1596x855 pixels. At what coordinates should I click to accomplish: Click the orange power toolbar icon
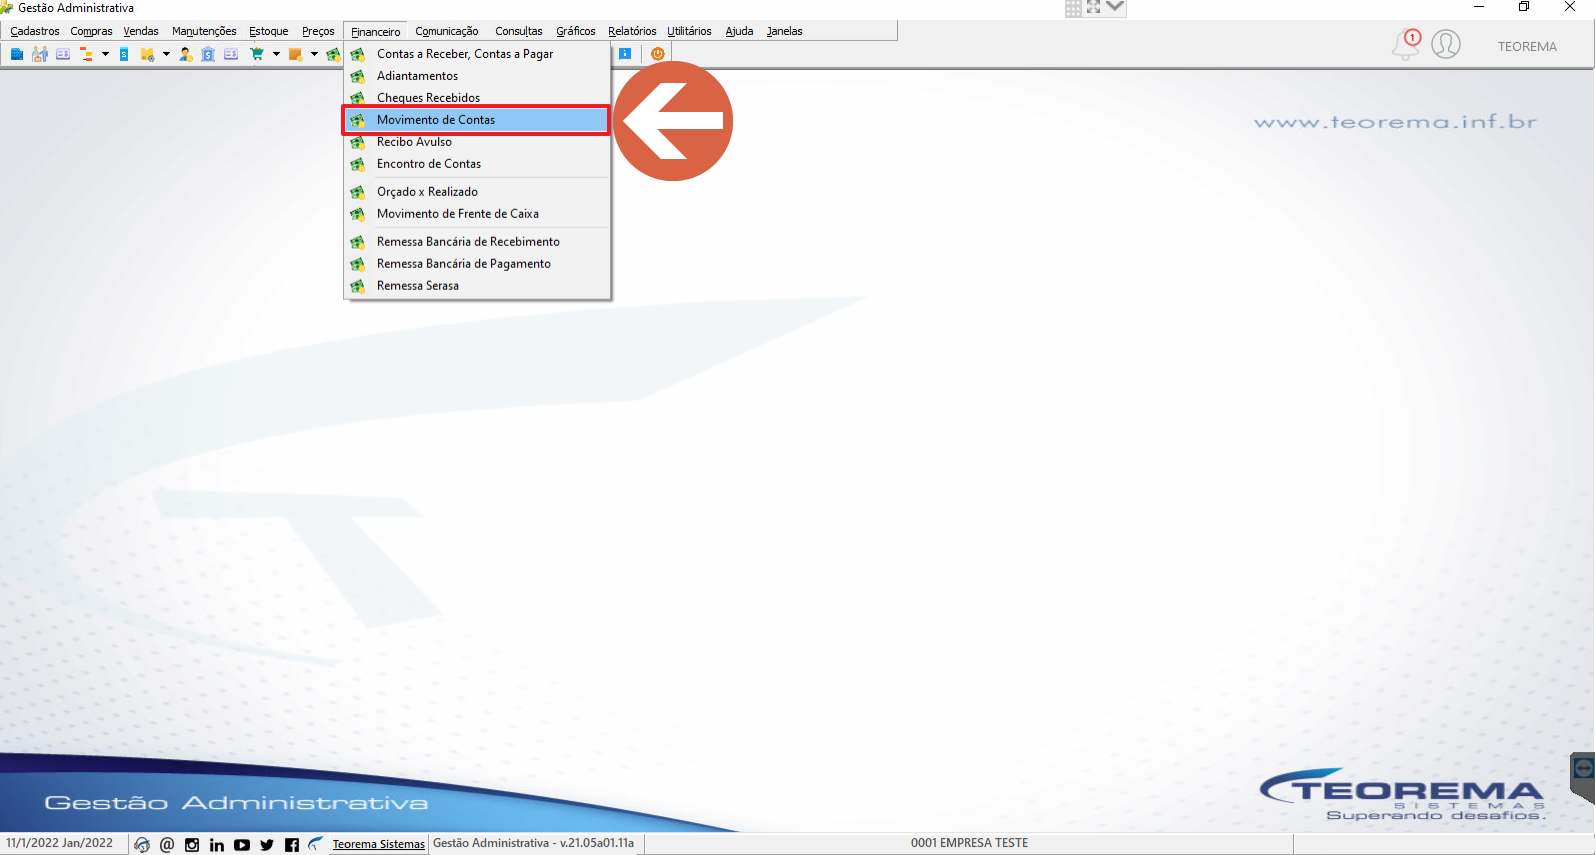click(x=657, y=54)
